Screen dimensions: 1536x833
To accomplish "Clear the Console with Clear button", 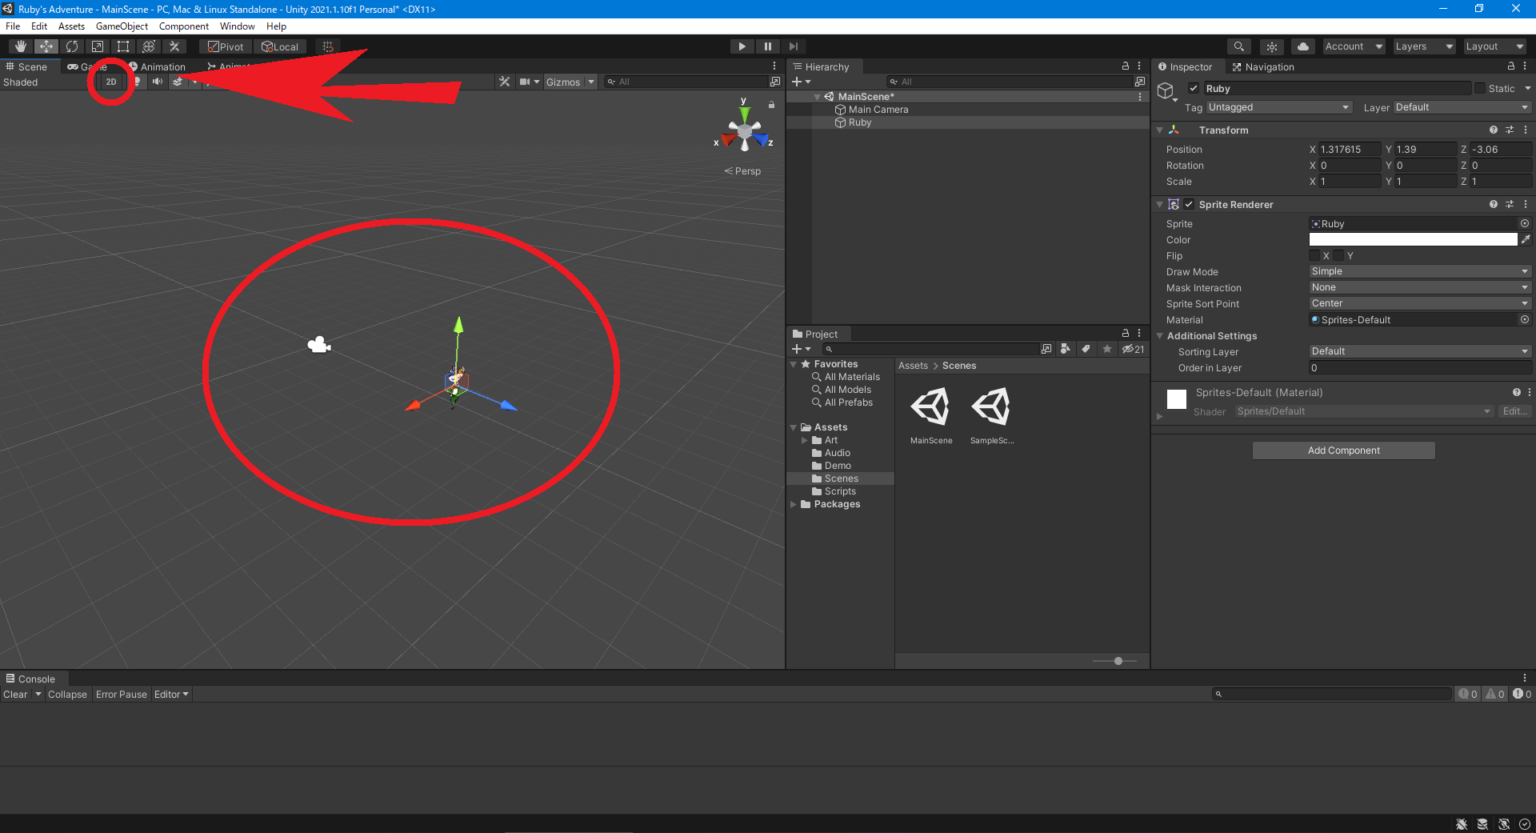I will tap(15, 695).
